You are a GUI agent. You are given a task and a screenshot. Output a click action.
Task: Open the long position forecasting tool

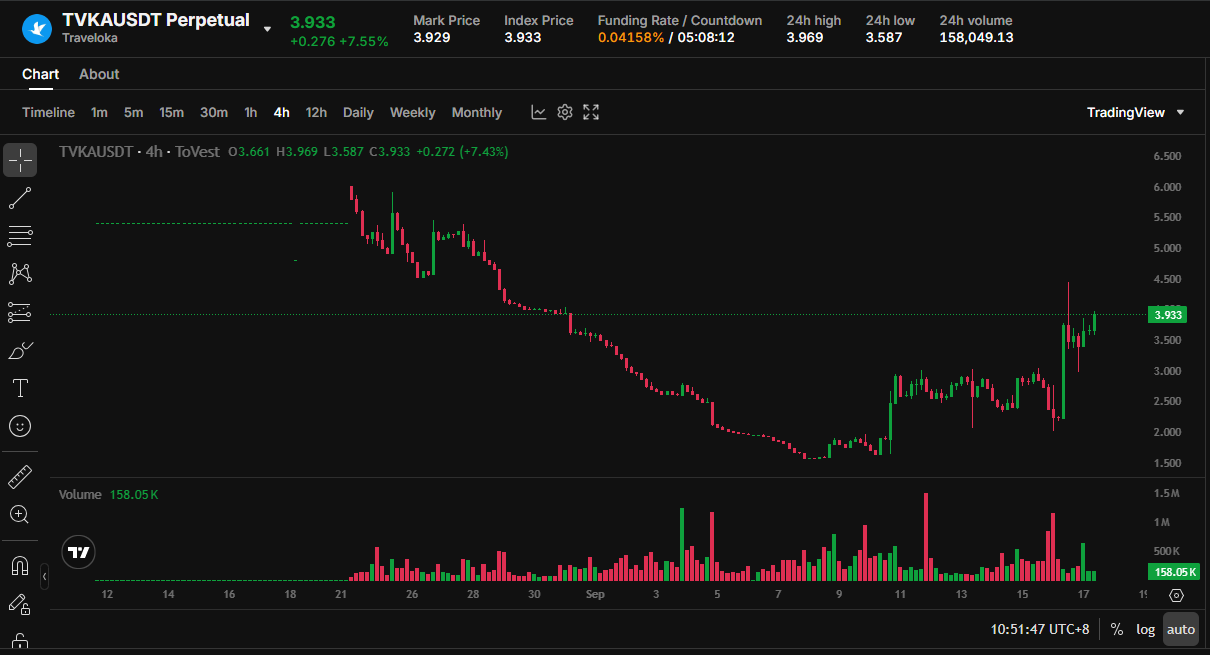click(20, 312)
